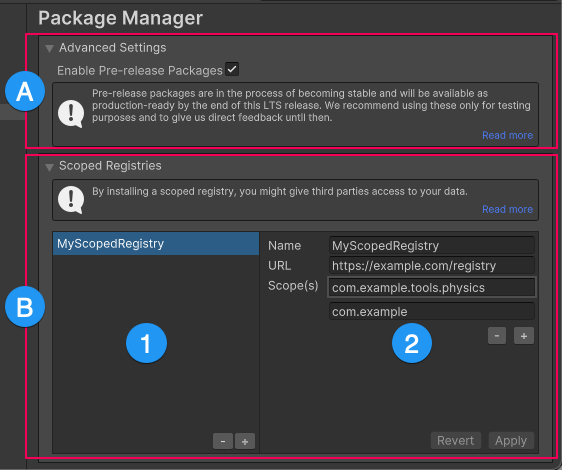Click the Enable Pre-release Packages label
Screen dimensions: 562x470
[140, 71]
